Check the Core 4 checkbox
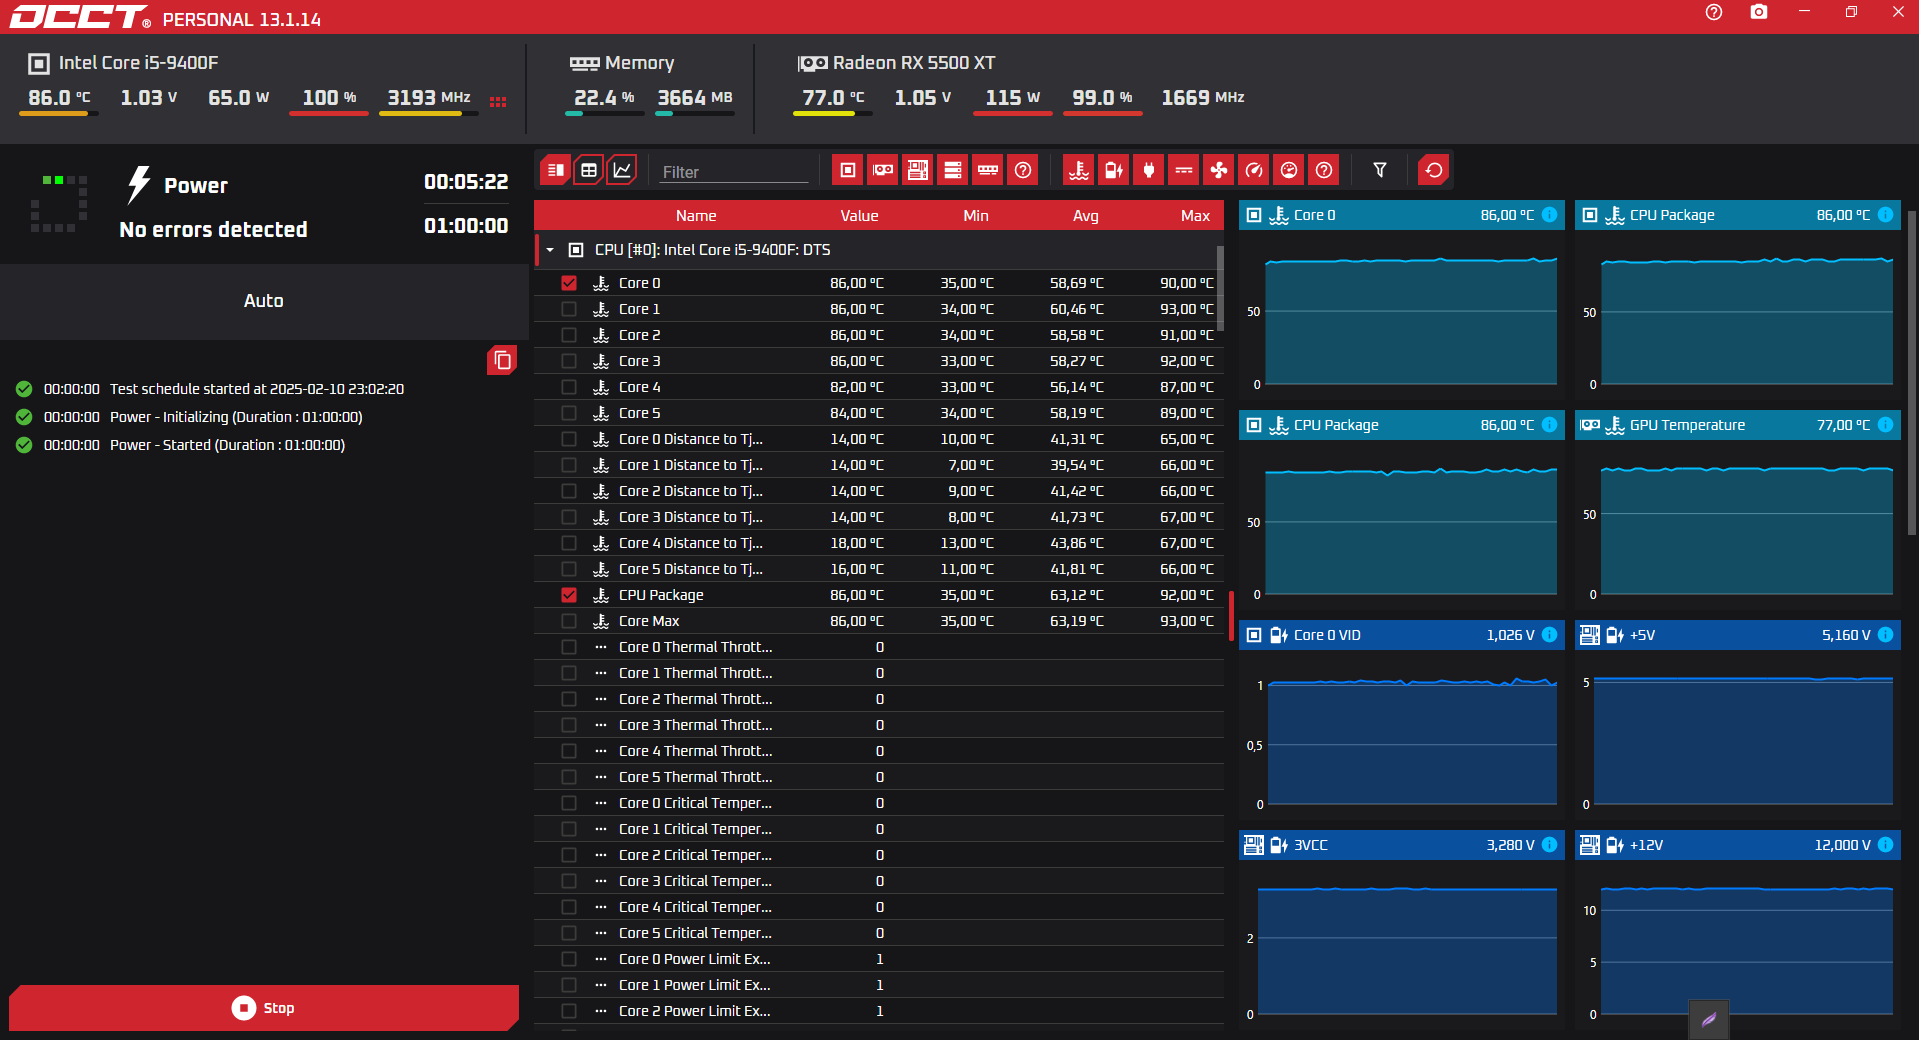 tap(569, 387)
